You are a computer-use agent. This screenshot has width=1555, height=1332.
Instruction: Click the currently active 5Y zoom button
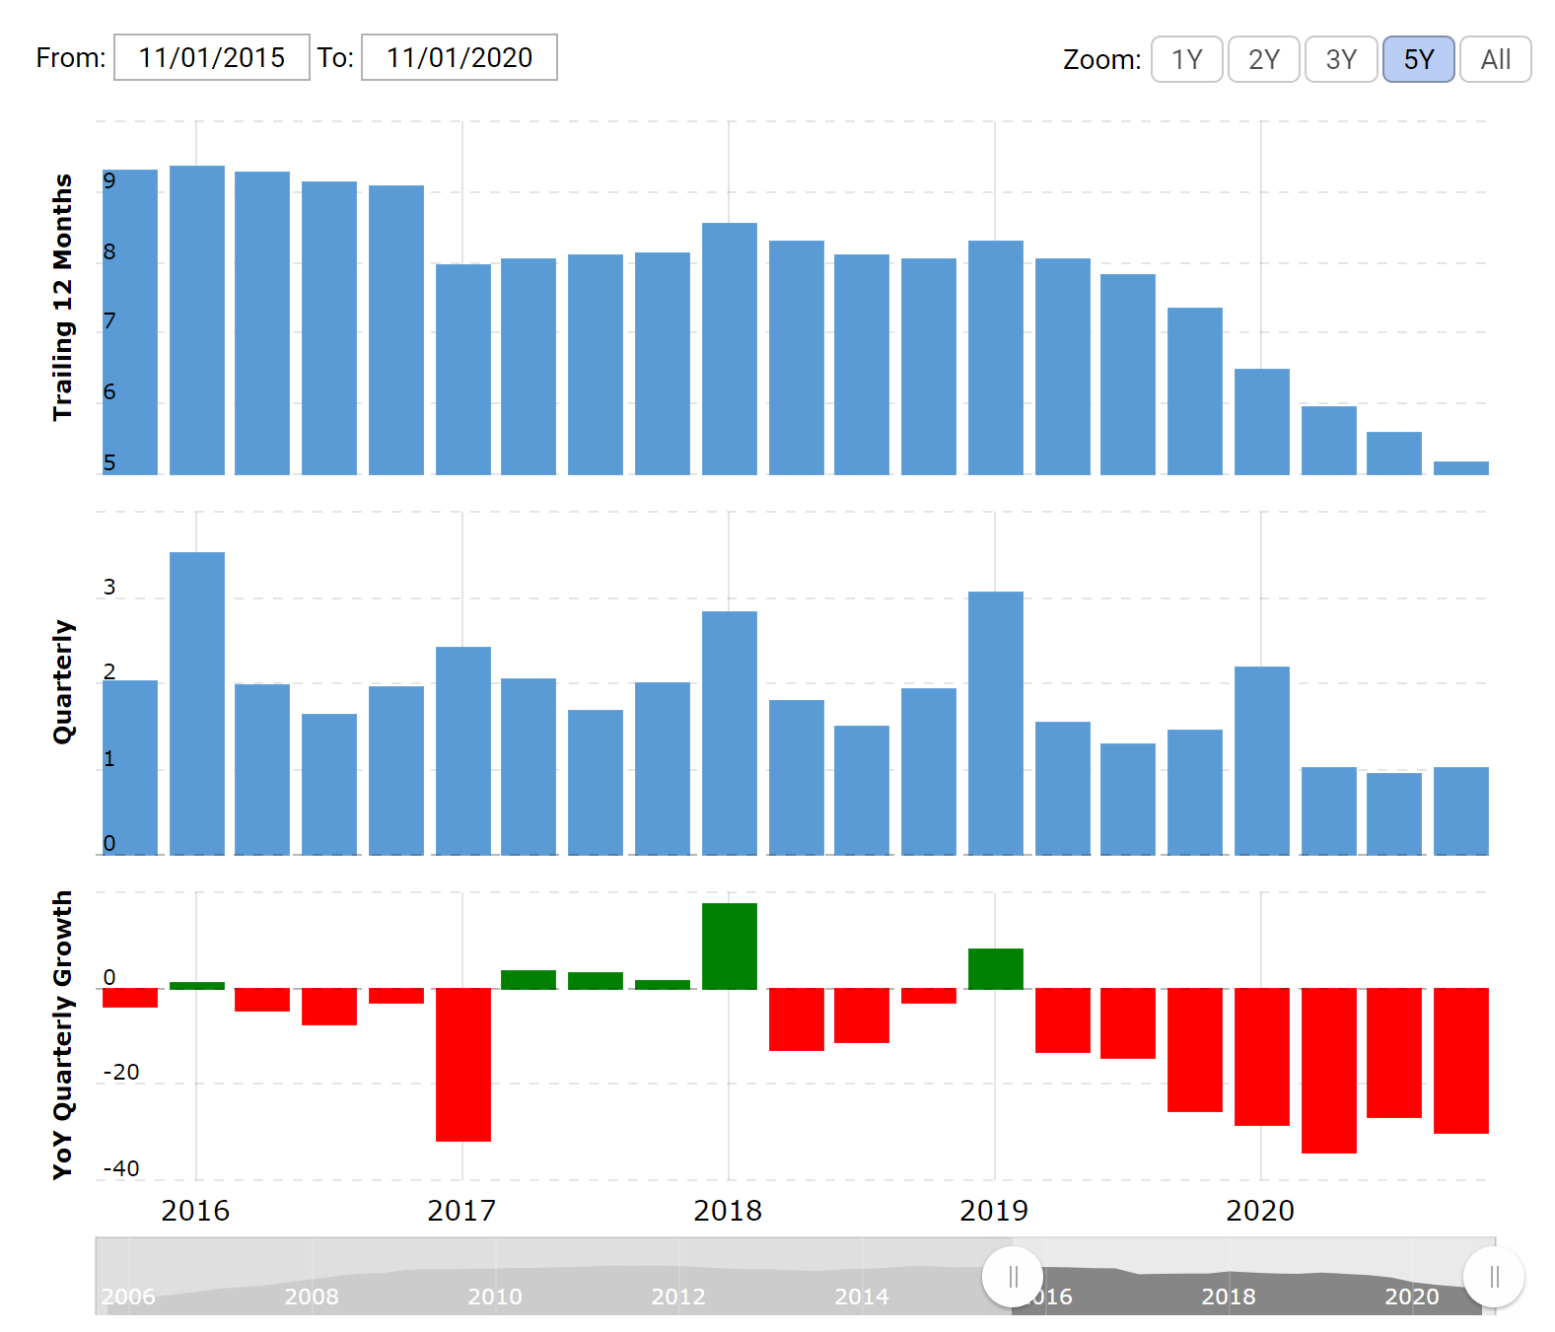[x=1418, y=59]
